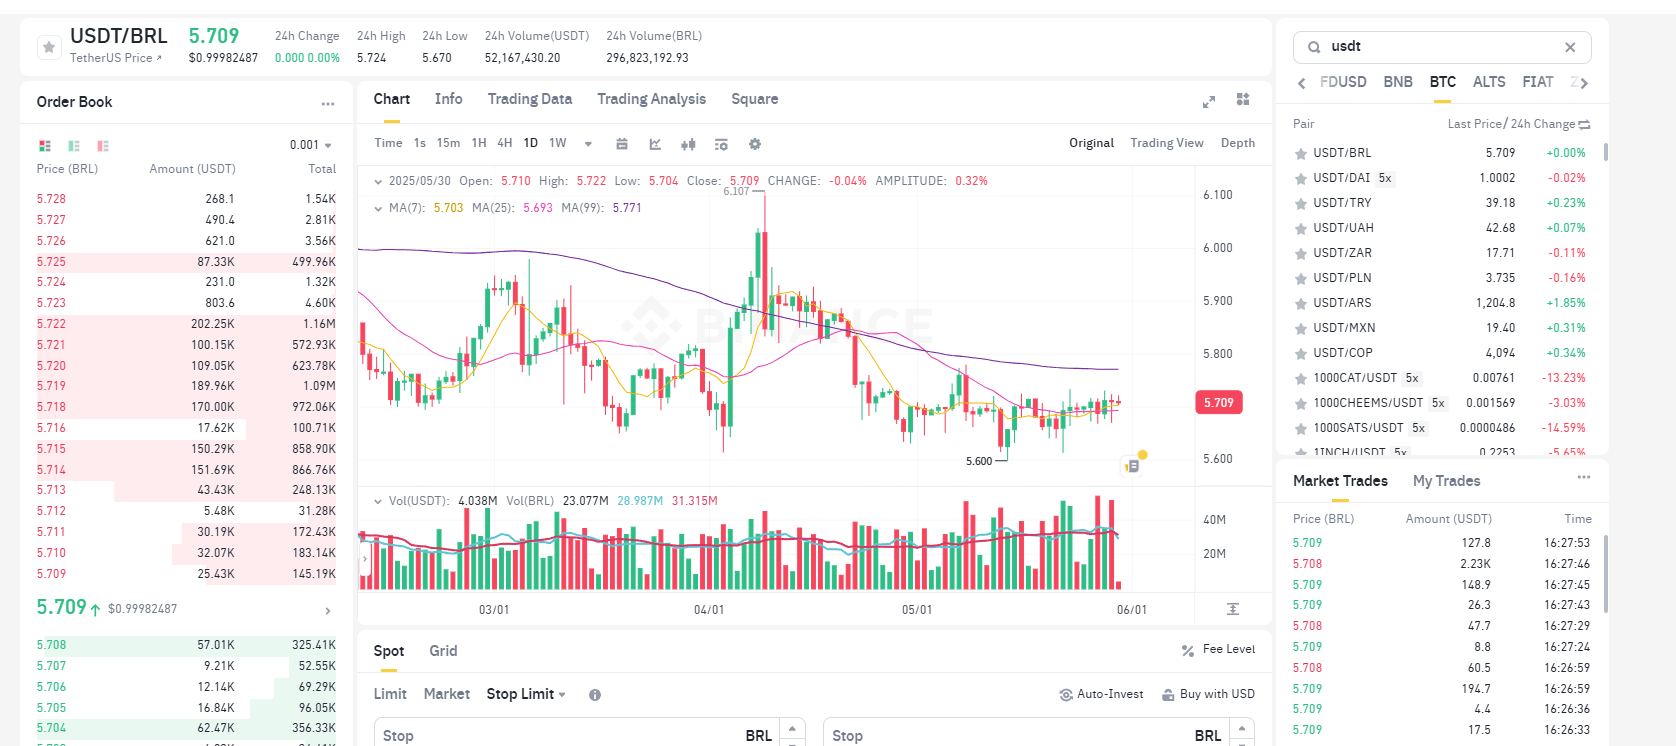This screenshot has width=1676, height=746.
Task: Click pair list scrollbar
Action: 1606,152
